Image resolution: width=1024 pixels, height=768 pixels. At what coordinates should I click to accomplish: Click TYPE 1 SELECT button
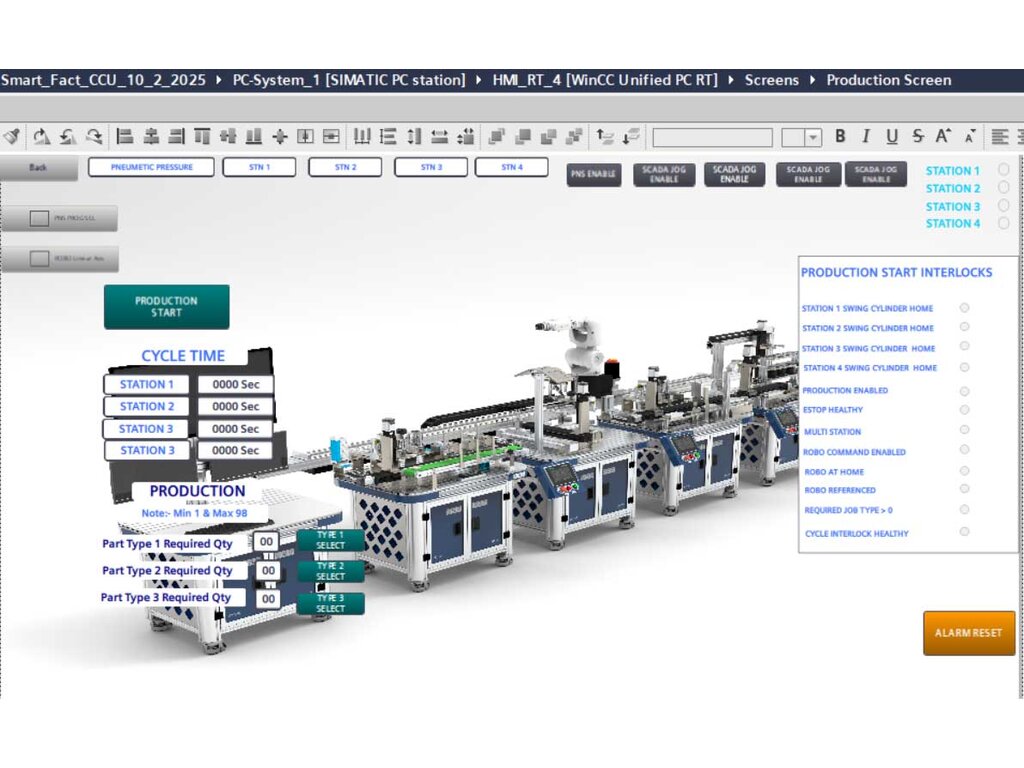coord(330,540)
